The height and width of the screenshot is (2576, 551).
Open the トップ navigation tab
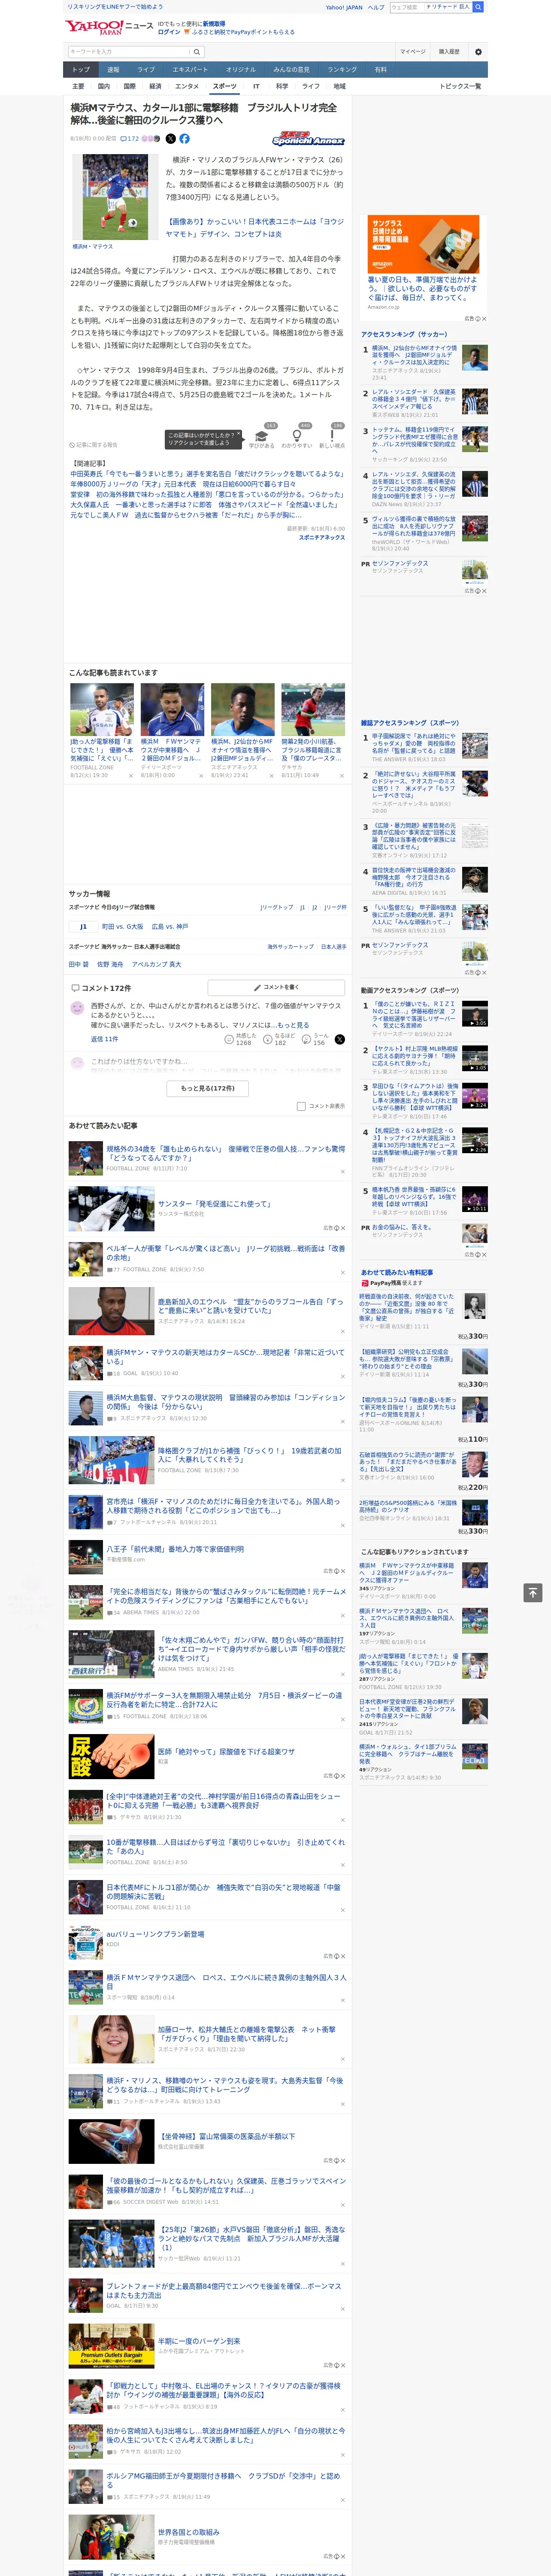pos(81,69)
